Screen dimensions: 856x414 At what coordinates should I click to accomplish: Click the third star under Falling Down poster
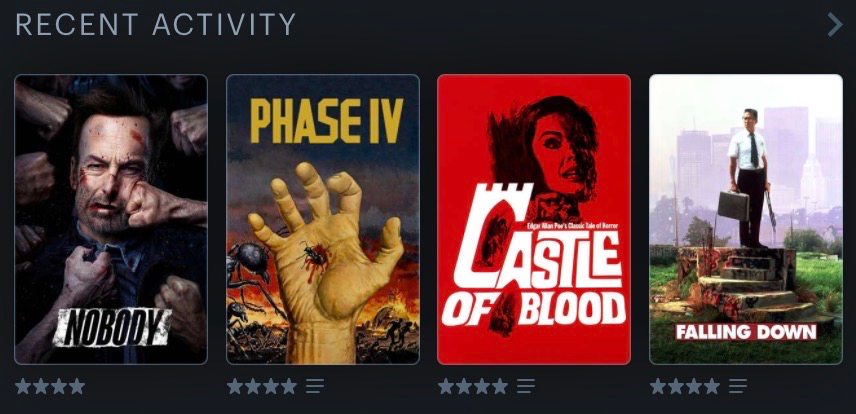click(x=694, y=387)
